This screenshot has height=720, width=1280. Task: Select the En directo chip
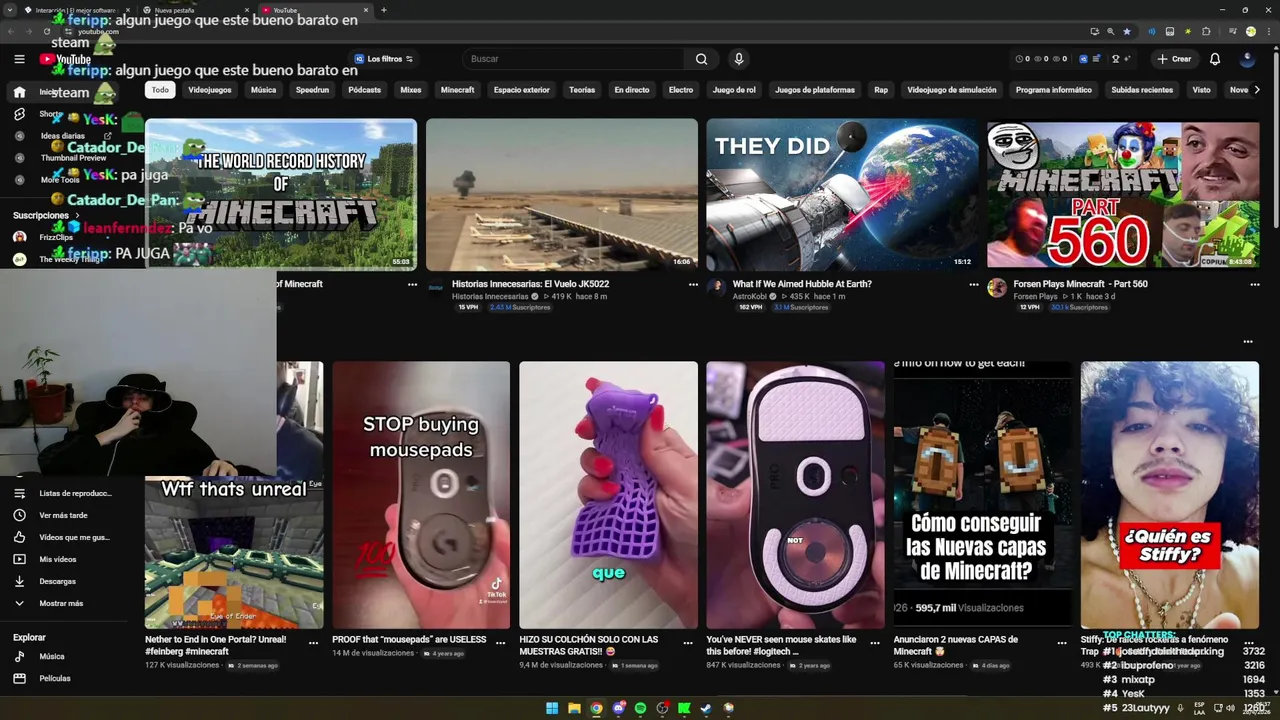click(x=632, y=90)
